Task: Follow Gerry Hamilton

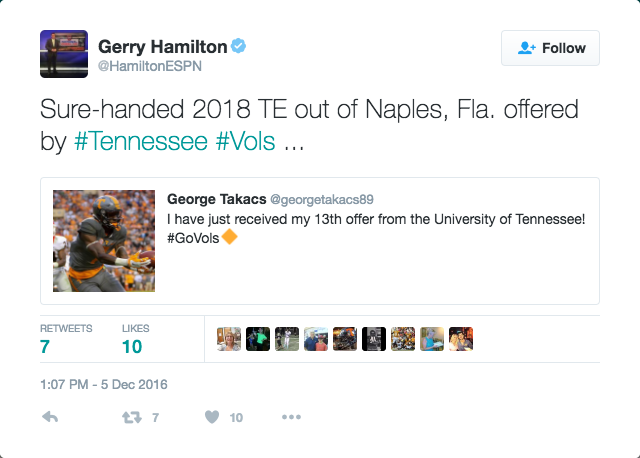Action: [550, 48]
